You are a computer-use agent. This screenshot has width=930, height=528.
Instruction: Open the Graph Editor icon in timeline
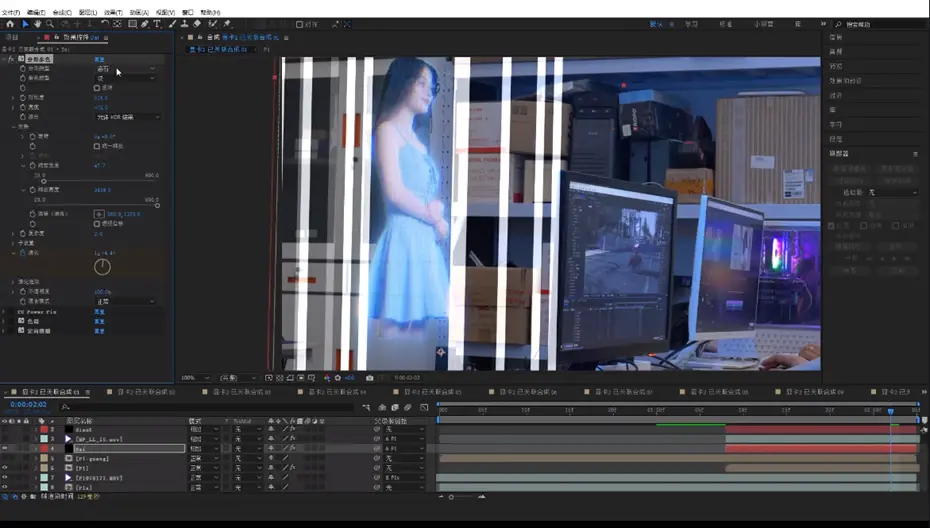click(x=424, y=408)
